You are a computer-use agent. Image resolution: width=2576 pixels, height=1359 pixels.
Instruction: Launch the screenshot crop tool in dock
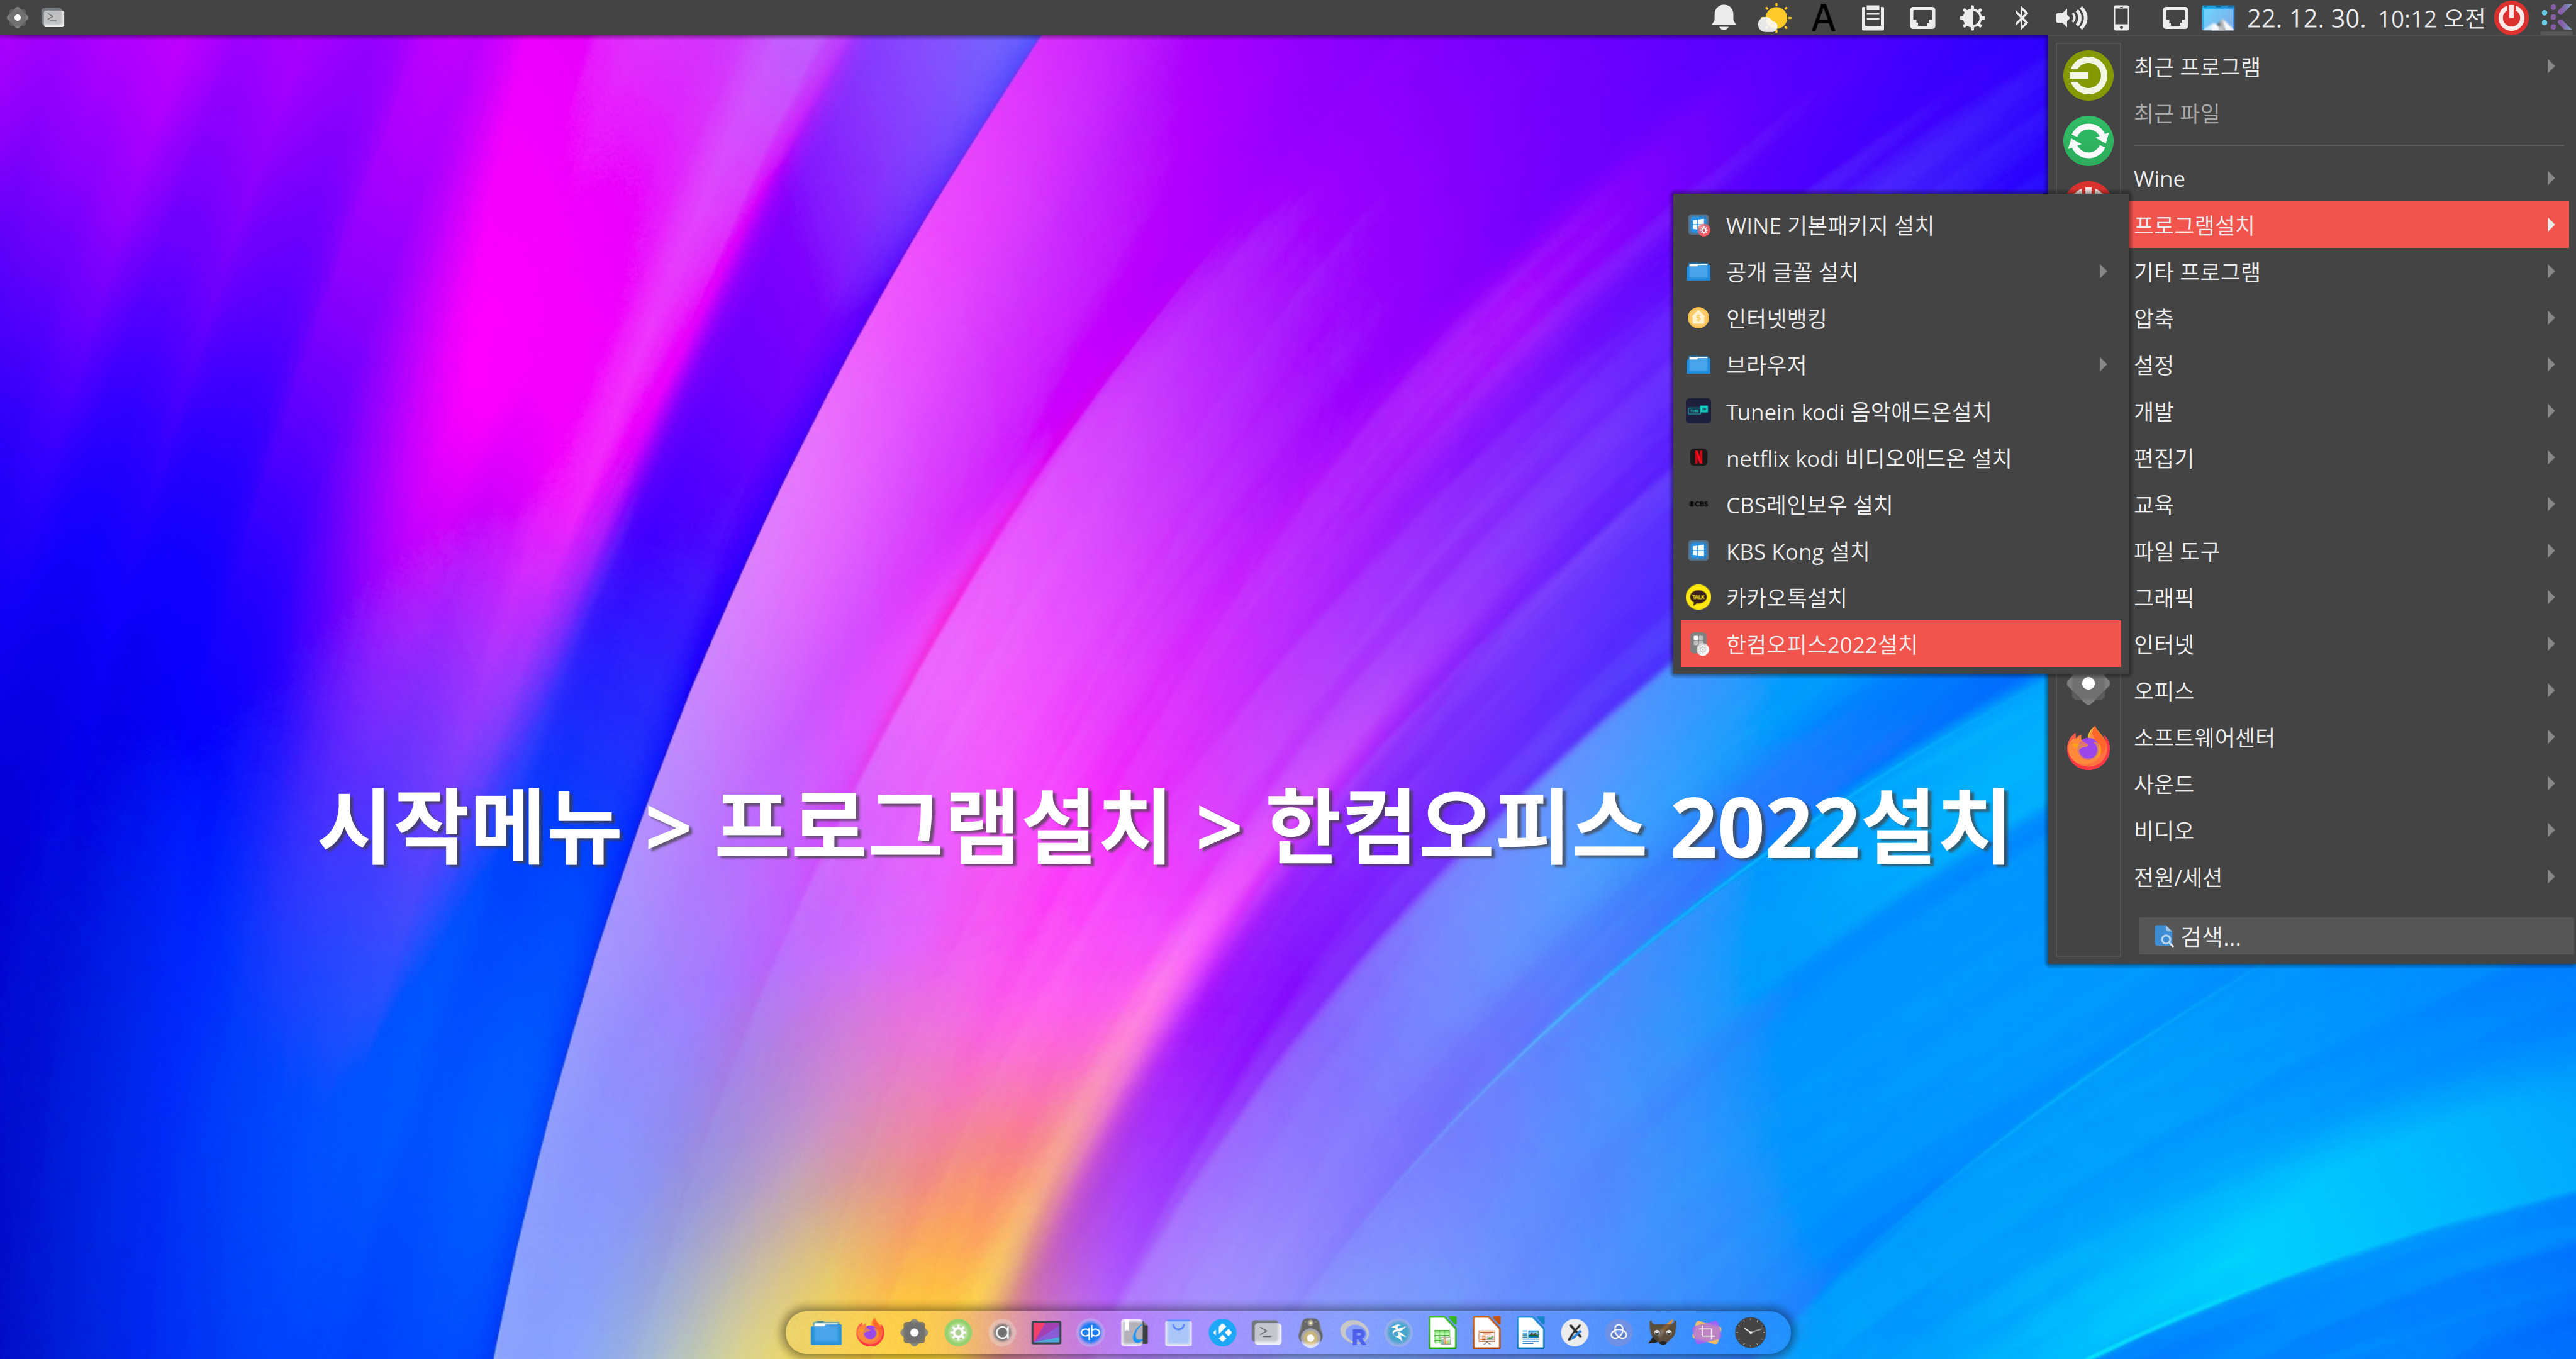click(1706, 1332)
